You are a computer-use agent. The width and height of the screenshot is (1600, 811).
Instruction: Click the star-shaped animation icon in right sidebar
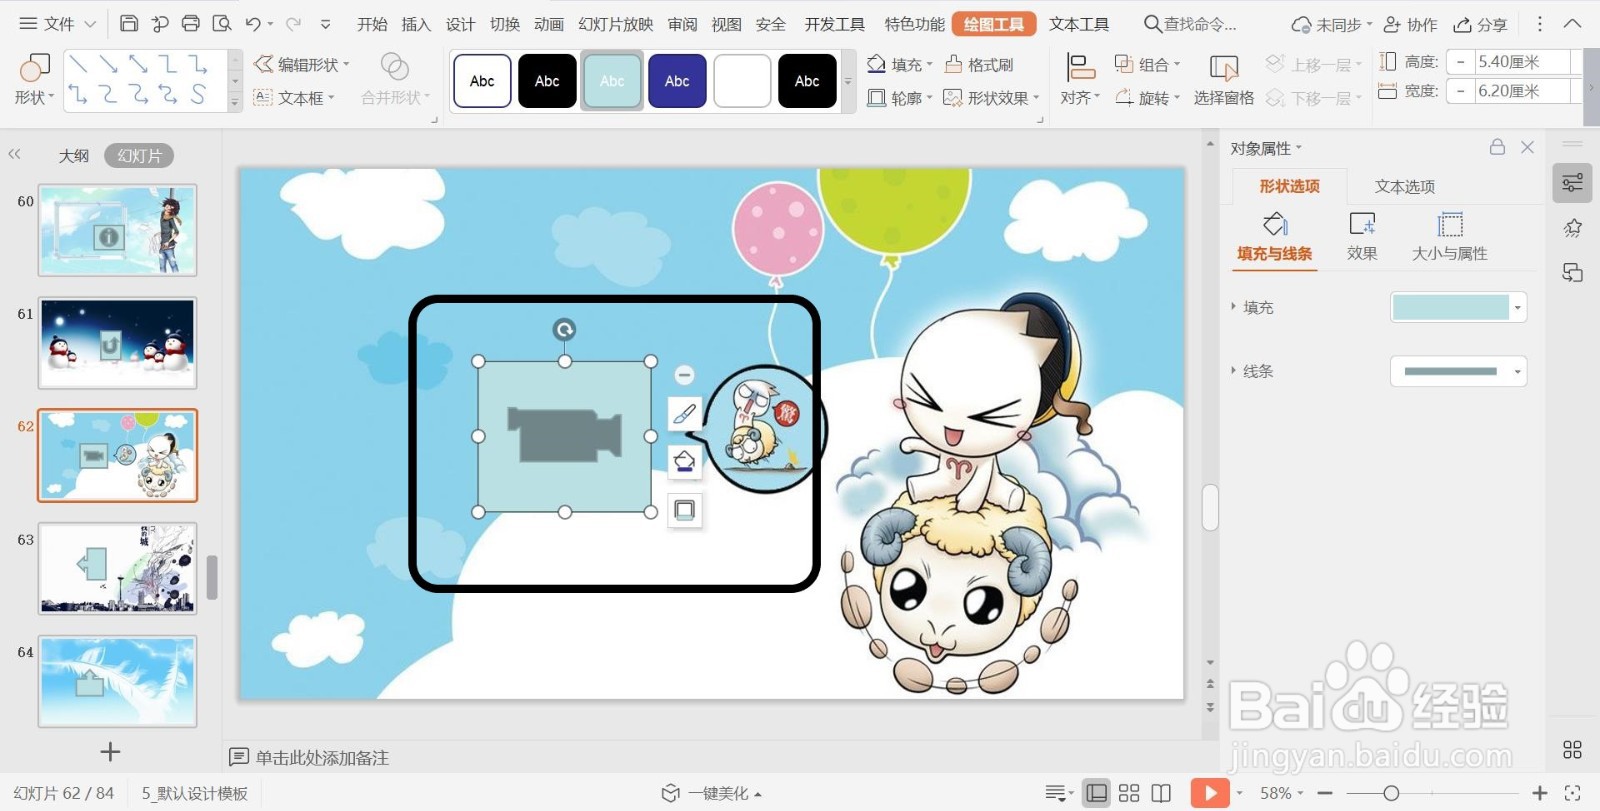pyautogui.click(x=1572, y=228)
